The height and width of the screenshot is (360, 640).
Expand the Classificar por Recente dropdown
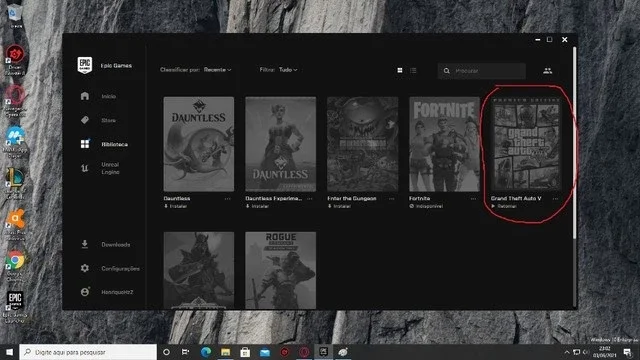(218, 70)
